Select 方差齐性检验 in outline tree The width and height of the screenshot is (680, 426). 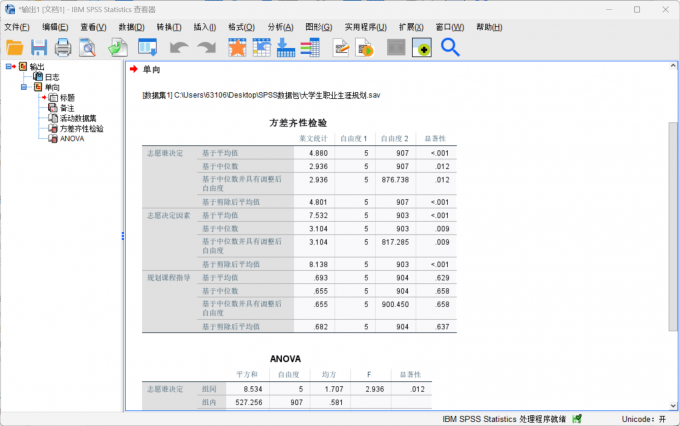click(x=82, y=128)
